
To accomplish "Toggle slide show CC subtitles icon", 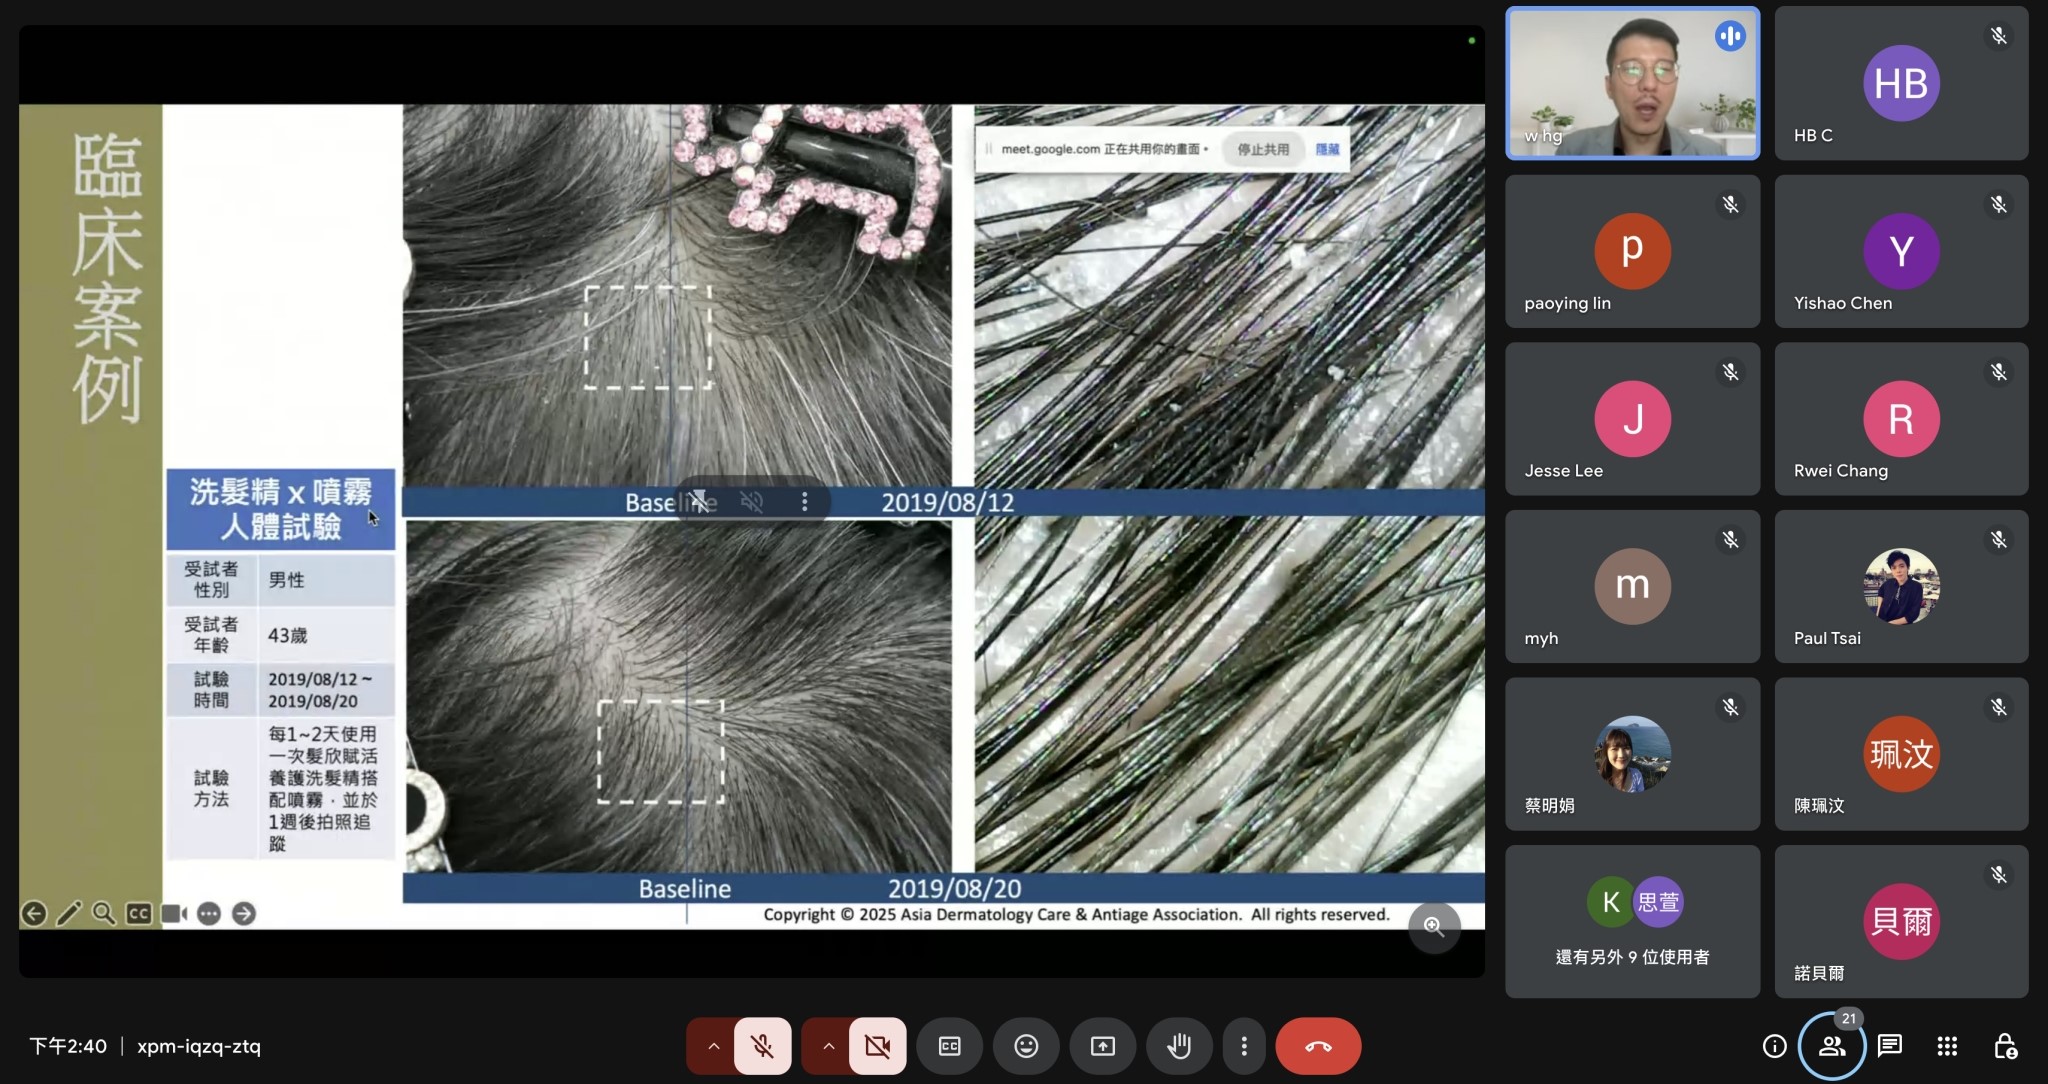I will click(139, 913).
